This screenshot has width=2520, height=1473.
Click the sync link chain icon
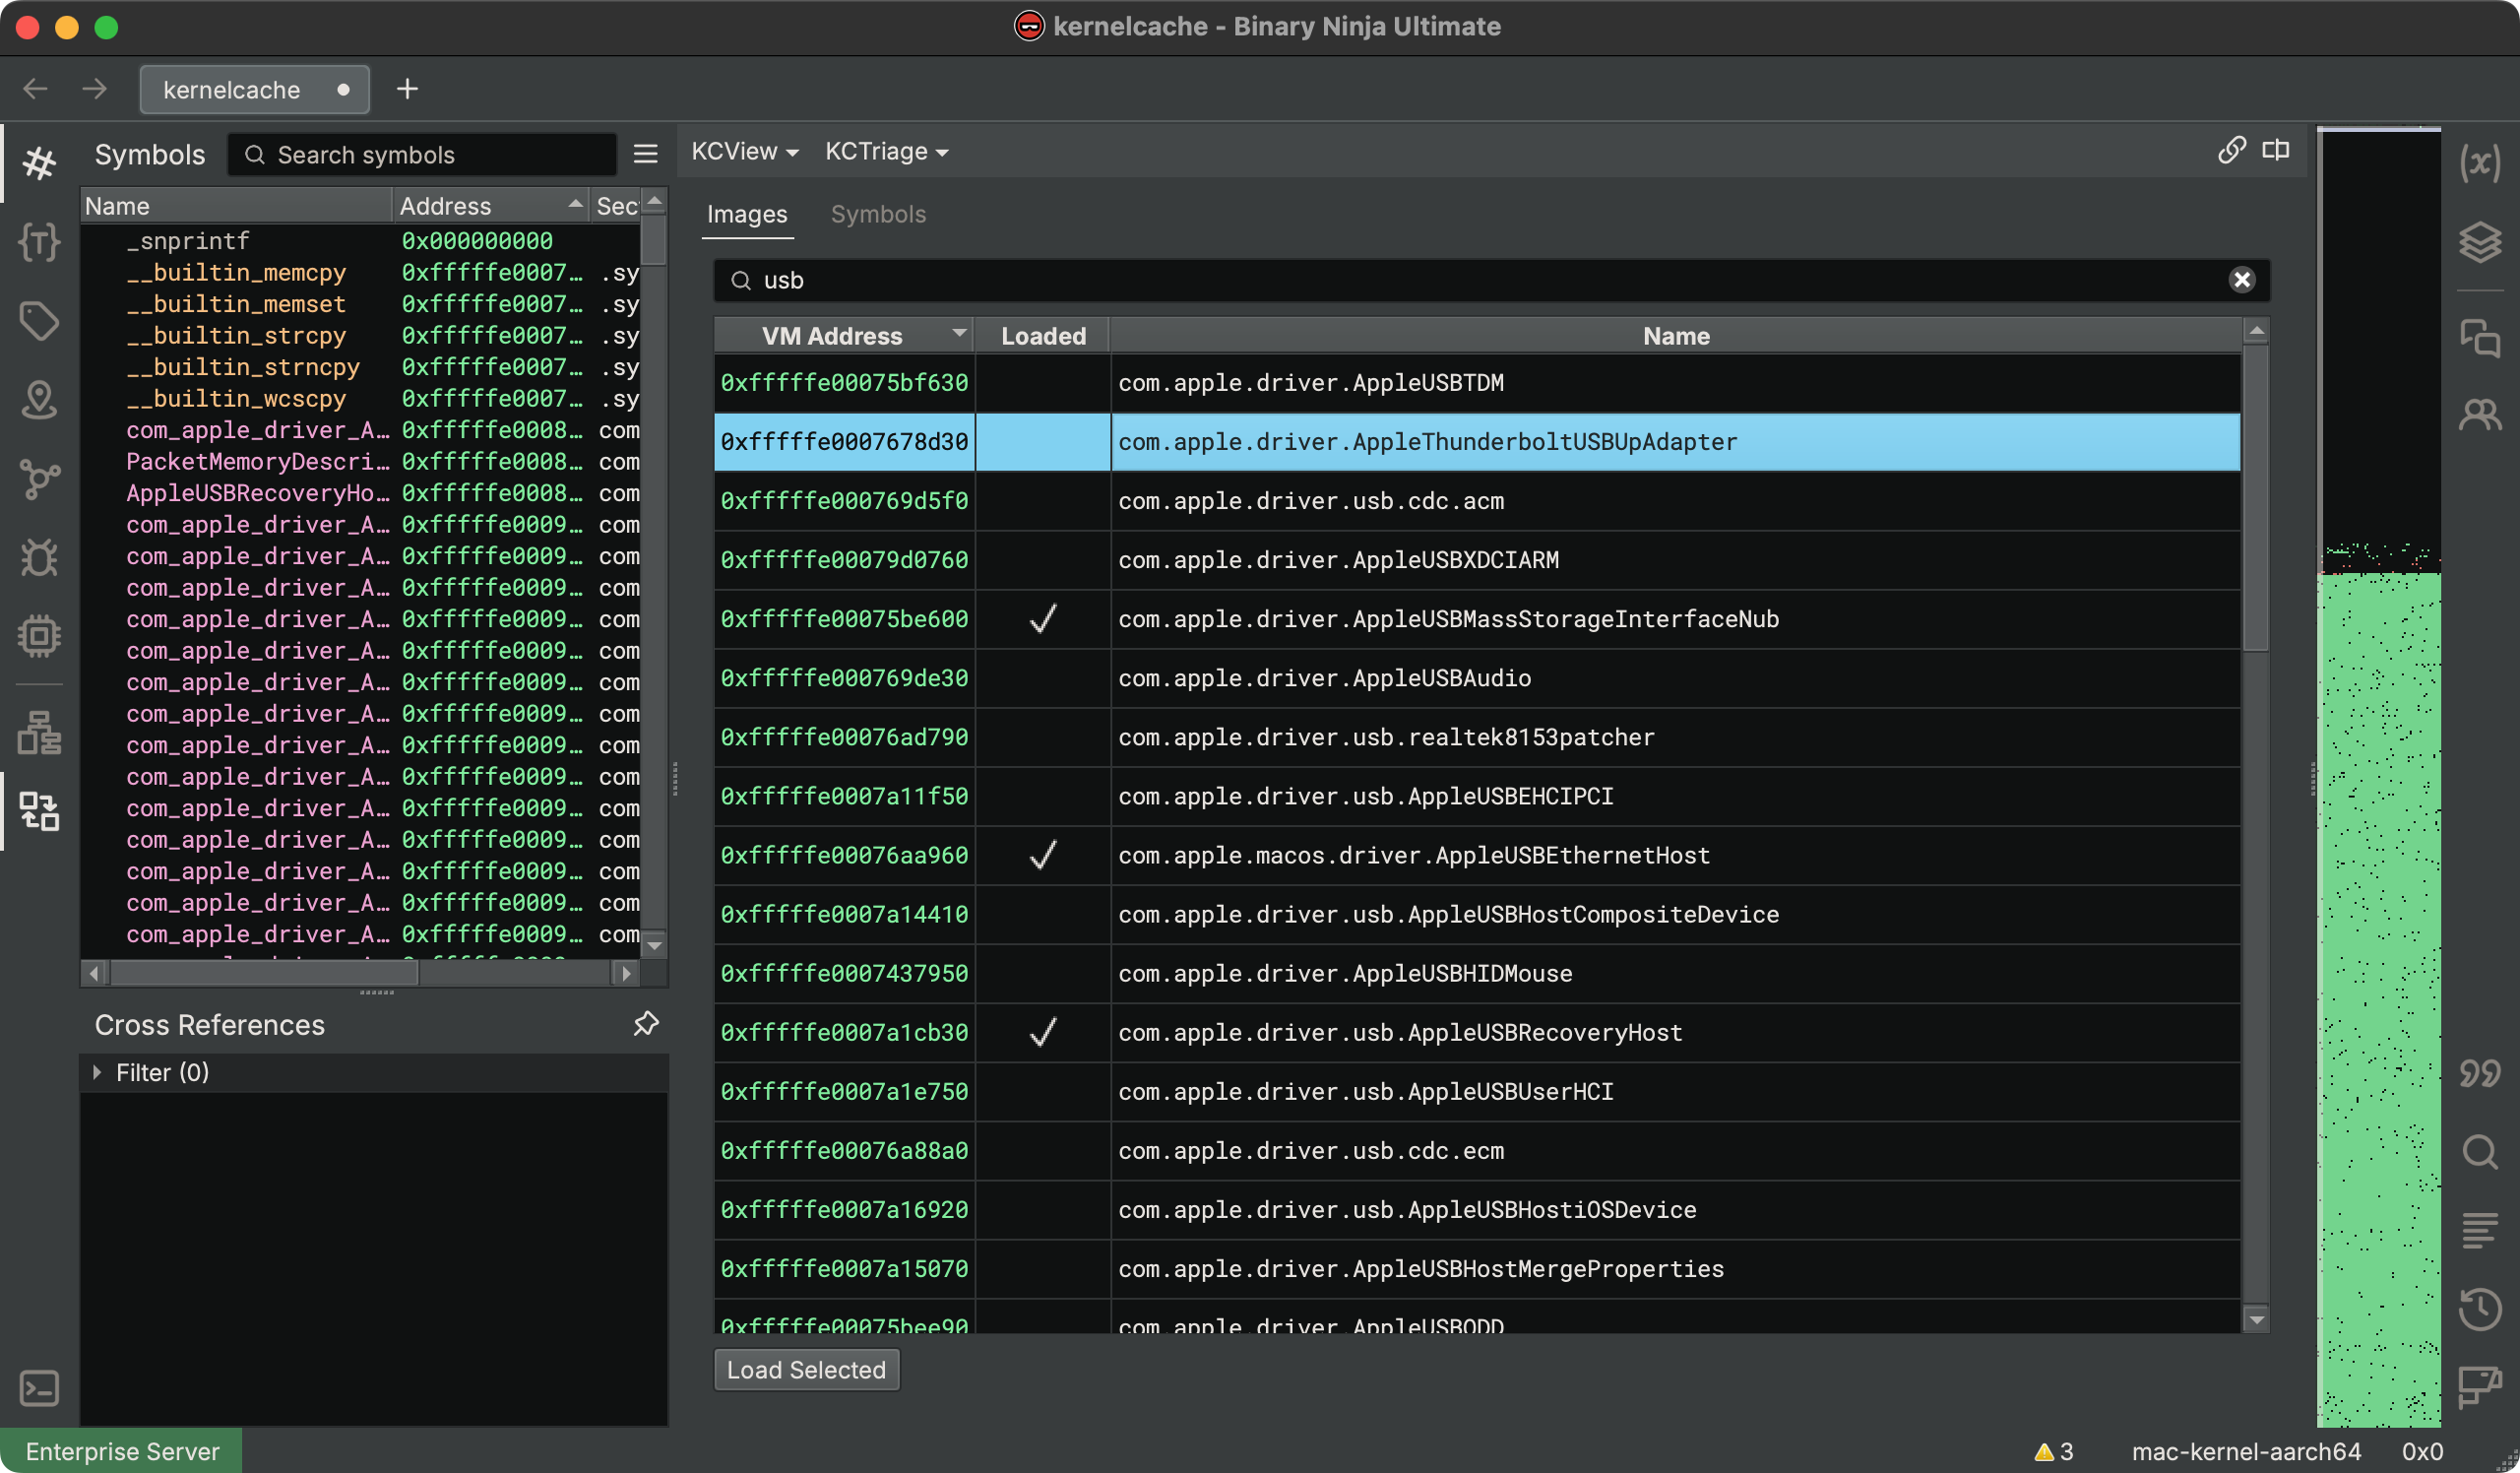[x=2232, y=150]
